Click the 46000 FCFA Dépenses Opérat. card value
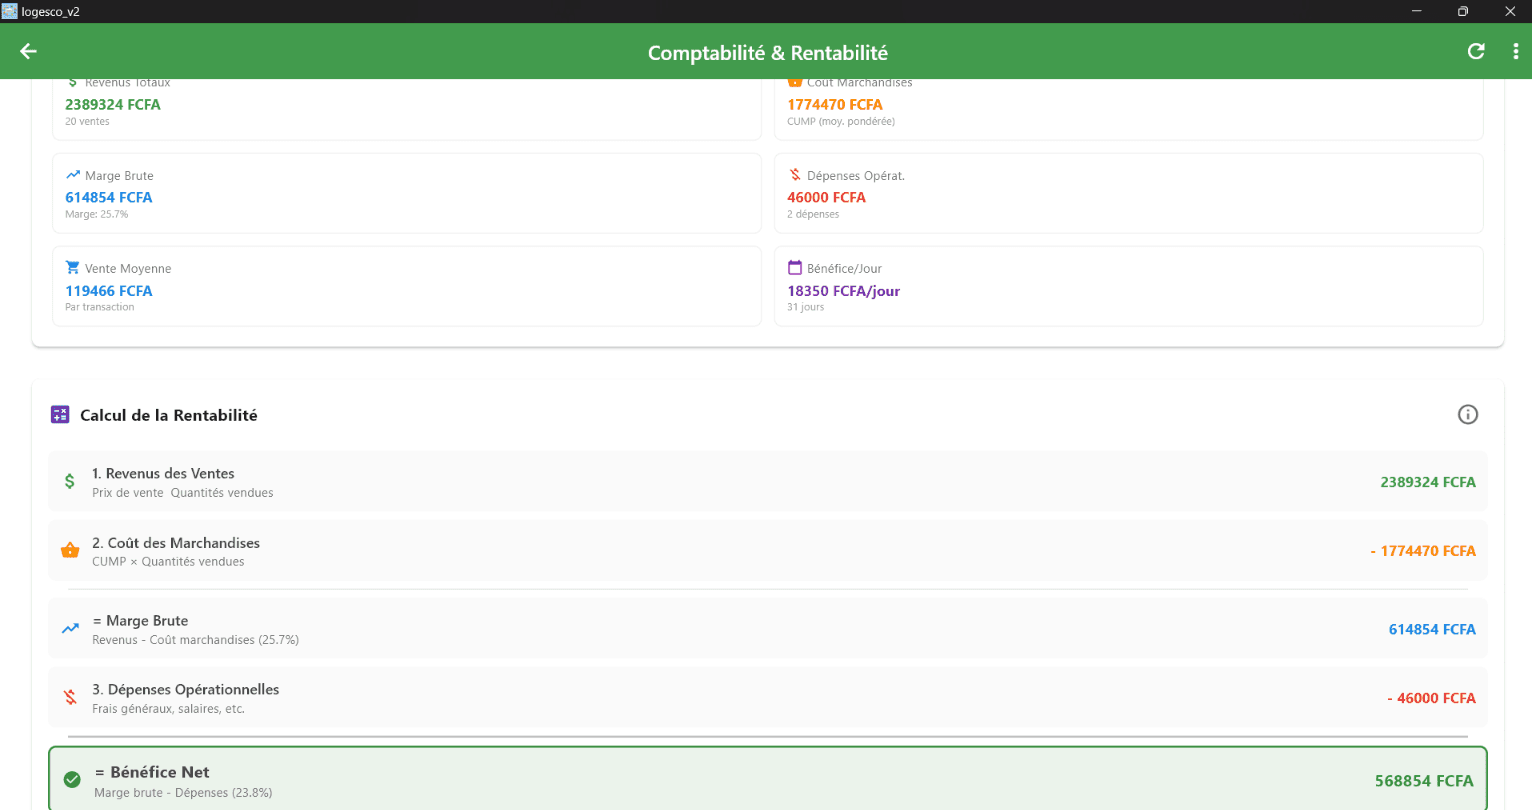 point(827,197)
